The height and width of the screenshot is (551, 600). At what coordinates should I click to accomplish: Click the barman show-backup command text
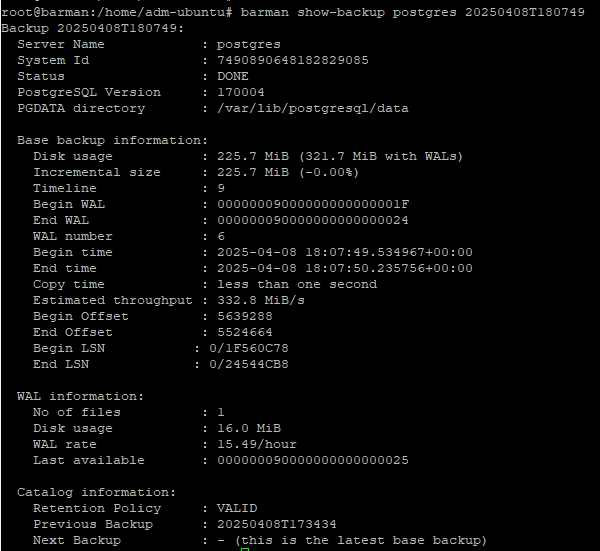412,12
